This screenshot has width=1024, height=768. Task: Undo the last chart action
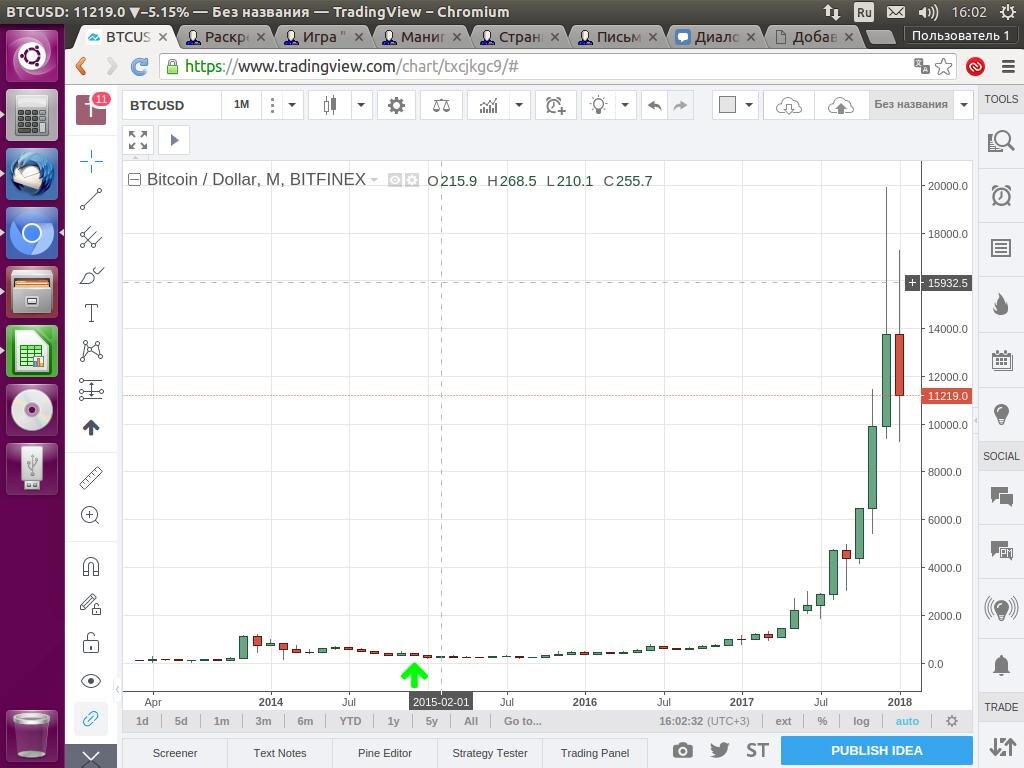[655, 105]
